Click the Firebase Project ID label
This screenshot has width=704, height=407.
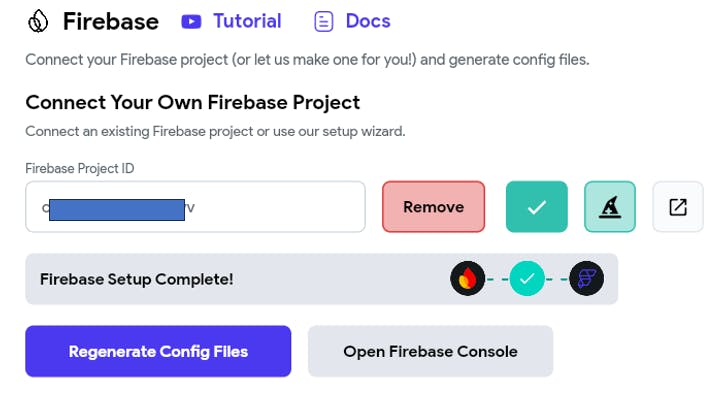(80, 168)
